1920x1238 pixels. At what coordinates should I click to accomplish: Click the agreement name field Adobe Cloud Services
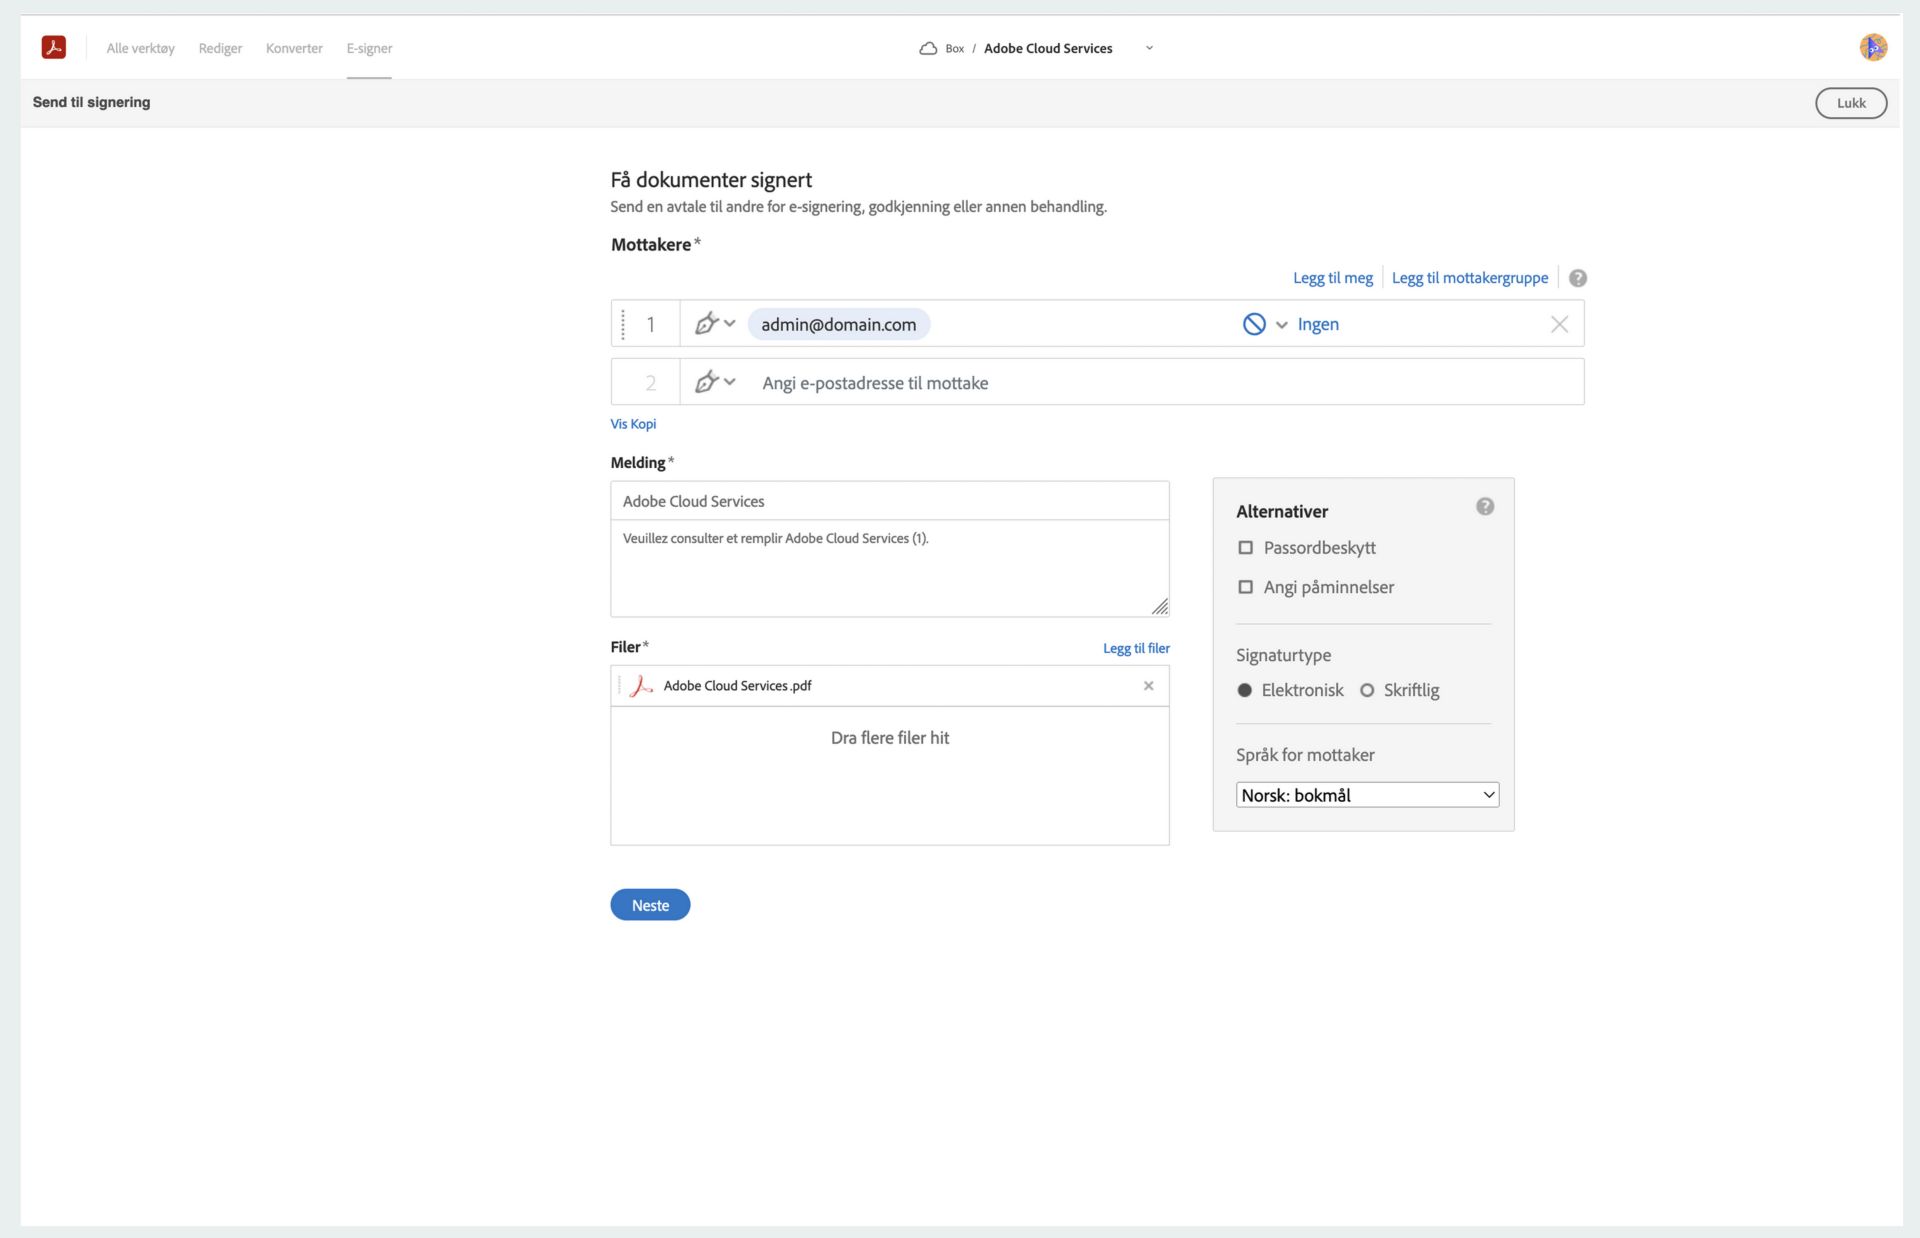(x=890, y=501)
